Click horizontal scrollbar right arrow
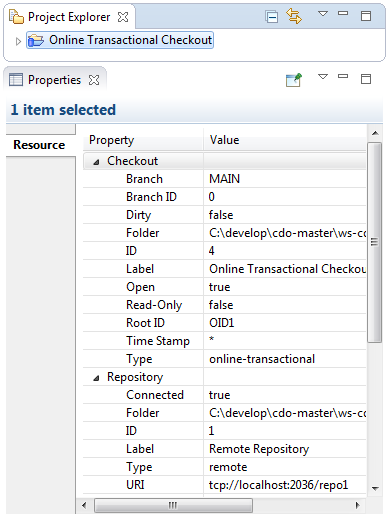Viewport: 388px width, 520px height. pos(358,505)
